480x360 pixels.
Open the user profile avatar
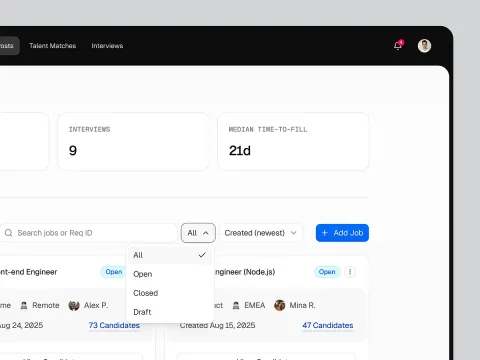(424, 46)
